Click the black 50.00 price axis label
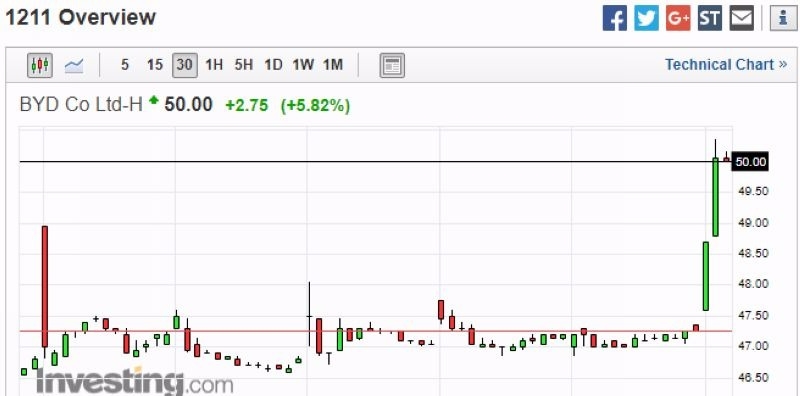Image resolution: width=800 pixels, height=396 pixels. 750,162
